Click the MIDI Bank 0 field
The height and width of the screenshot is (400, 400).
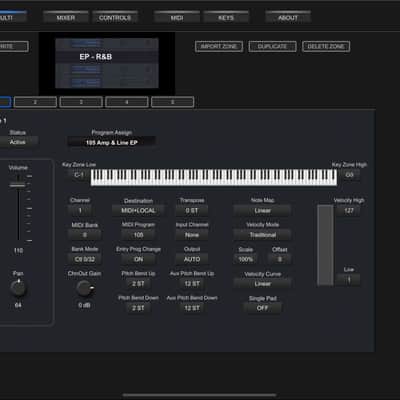point(85,235)
